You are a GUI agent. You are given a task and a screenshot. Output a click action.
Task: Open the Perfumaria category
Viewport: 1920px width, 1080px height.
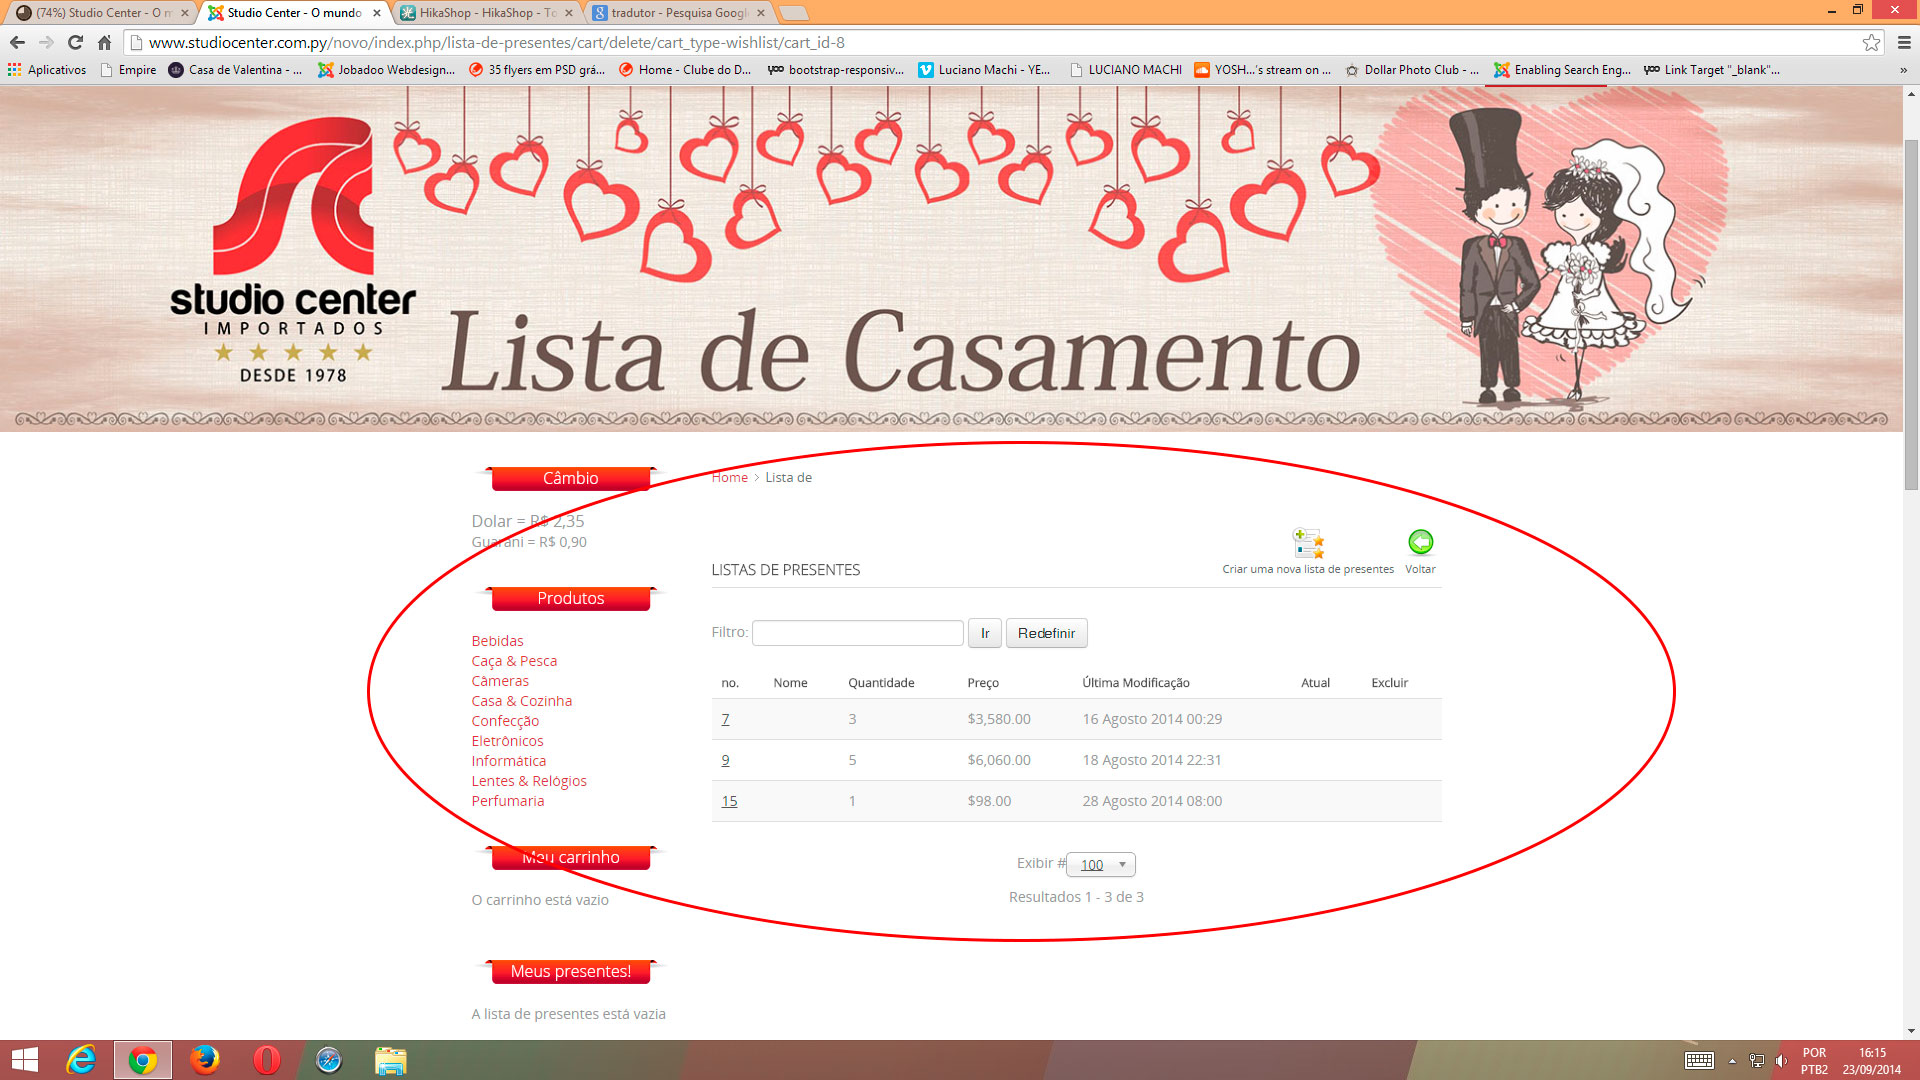(508, 801)
